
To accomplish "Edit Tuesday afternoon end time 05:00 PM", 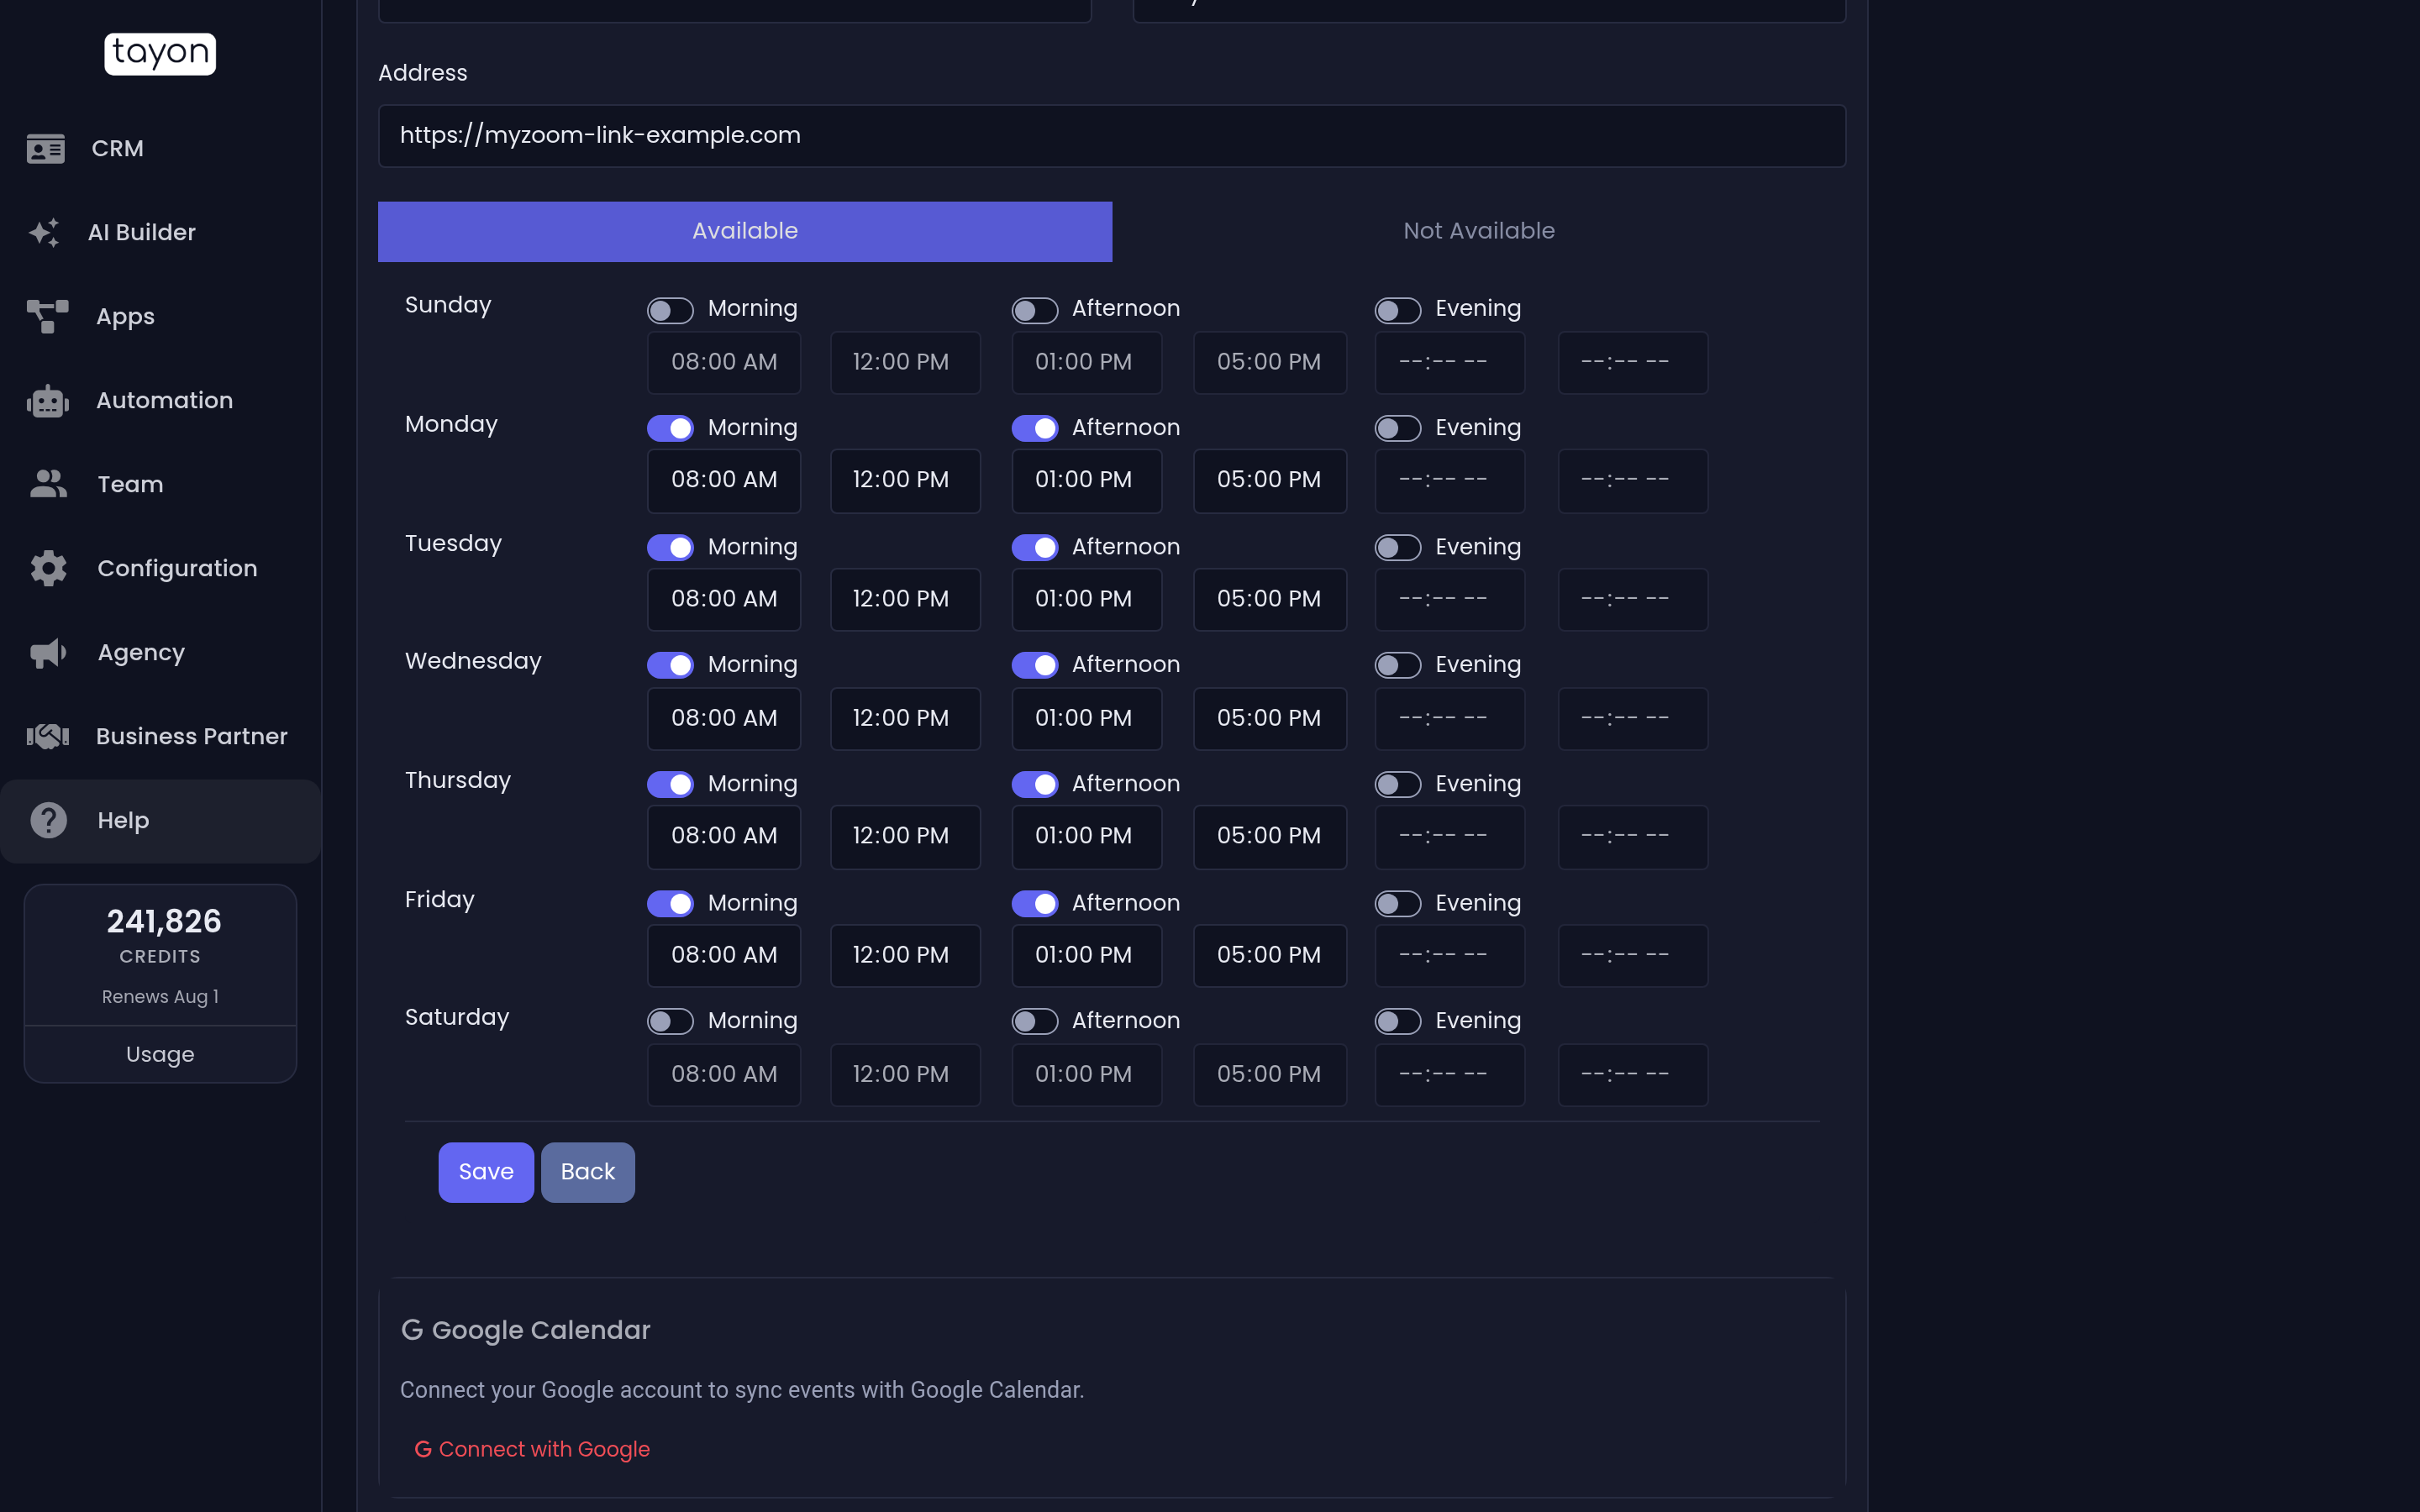I will click(1270, 600).
